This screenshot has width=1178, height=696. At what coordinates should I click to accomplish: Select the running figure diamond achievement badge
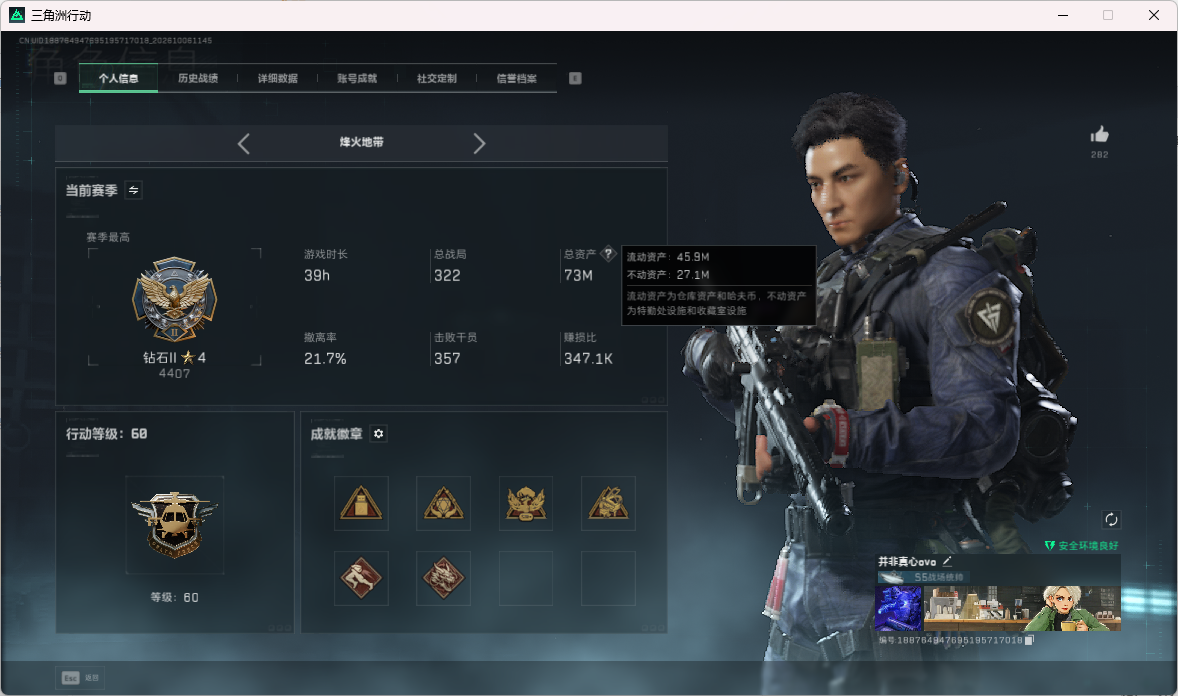pyautogui.click(x=361, y=578)
